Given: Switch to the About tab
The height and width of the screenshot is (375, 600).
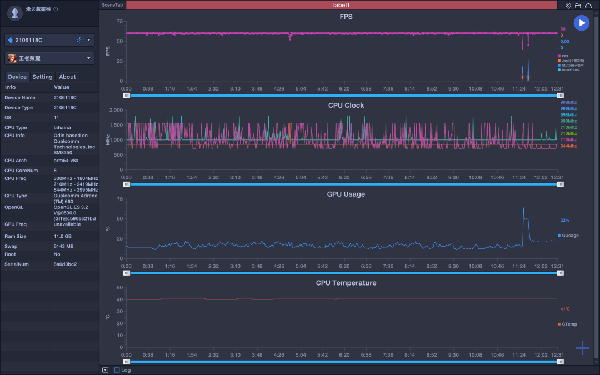Looking at the screenshot, I should (67, 77).
